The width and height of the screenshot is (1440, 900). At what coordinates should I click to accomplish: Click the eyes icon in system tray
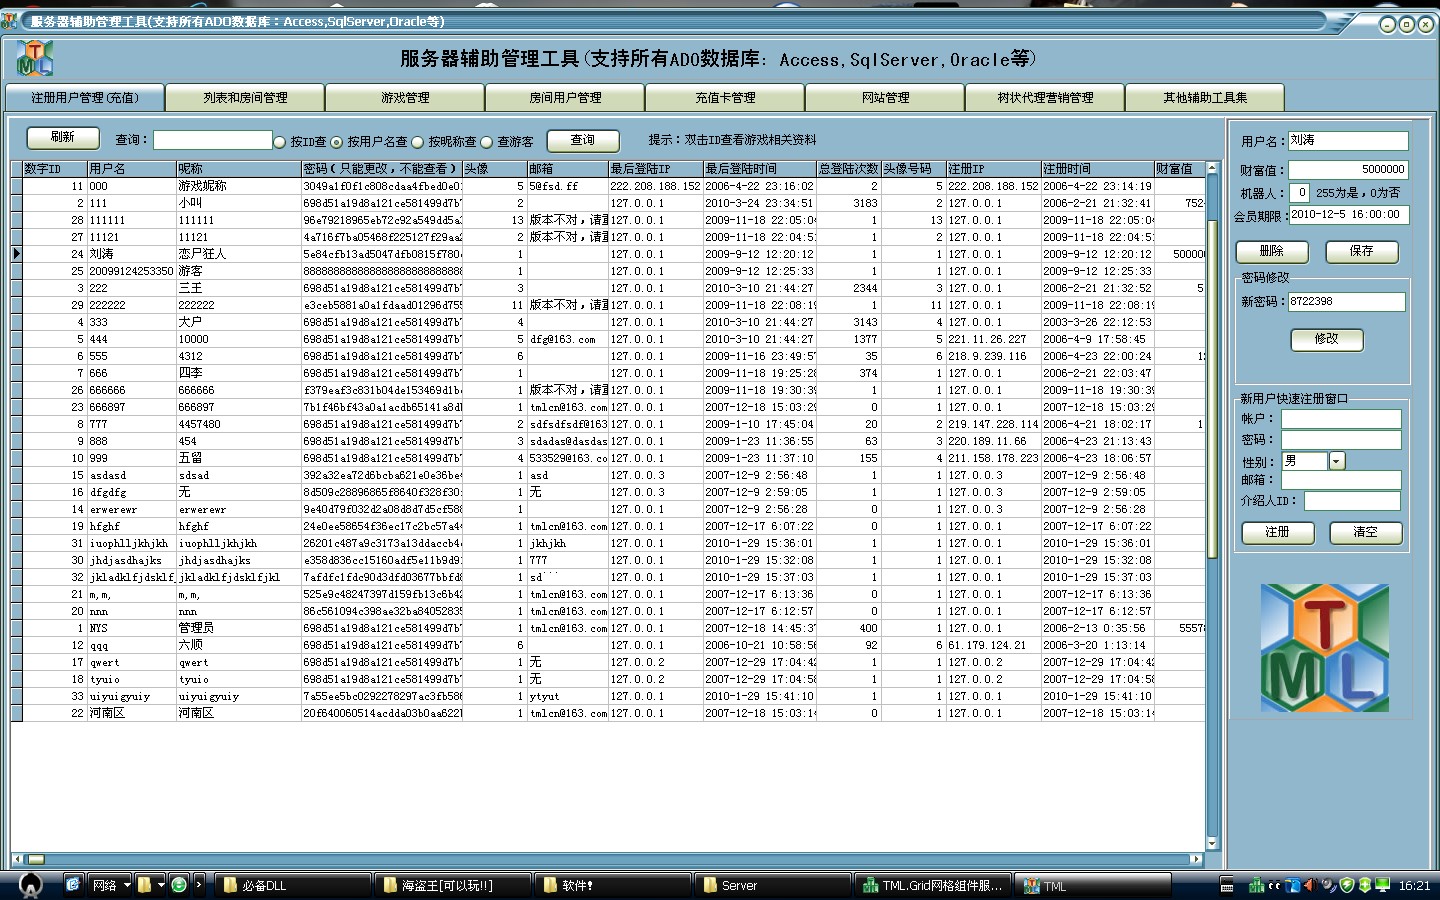tap(1274, 886)
